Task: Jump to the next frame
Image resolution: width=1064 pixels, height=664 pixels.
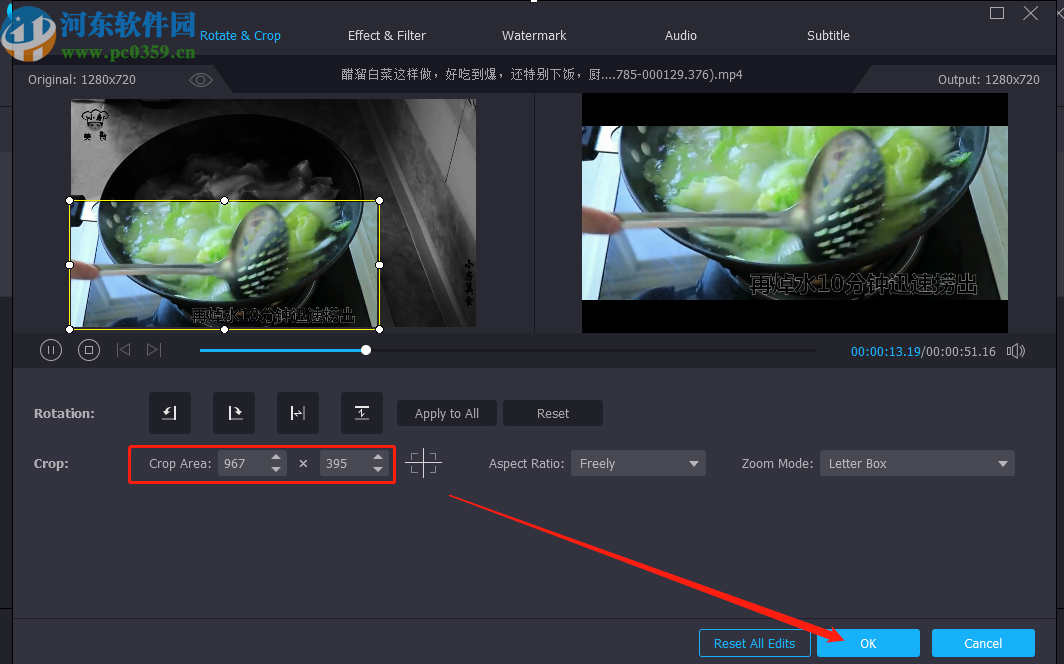Action: pyautogui.click(x=153, y=350)
